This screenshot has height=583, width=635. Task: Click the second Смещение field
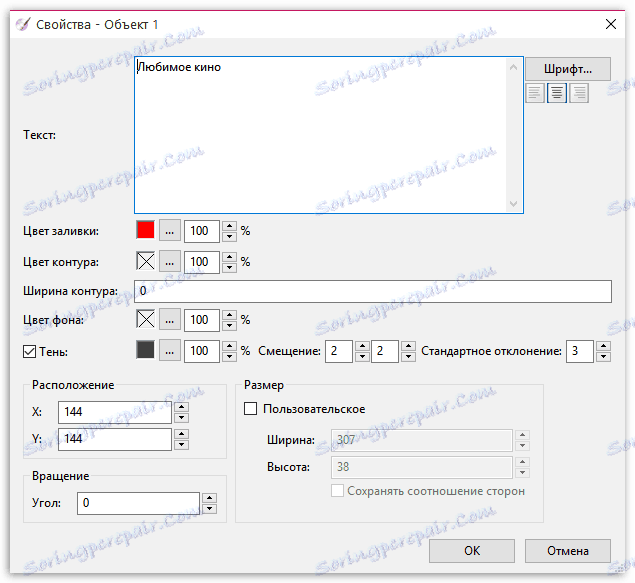point(385,351)
